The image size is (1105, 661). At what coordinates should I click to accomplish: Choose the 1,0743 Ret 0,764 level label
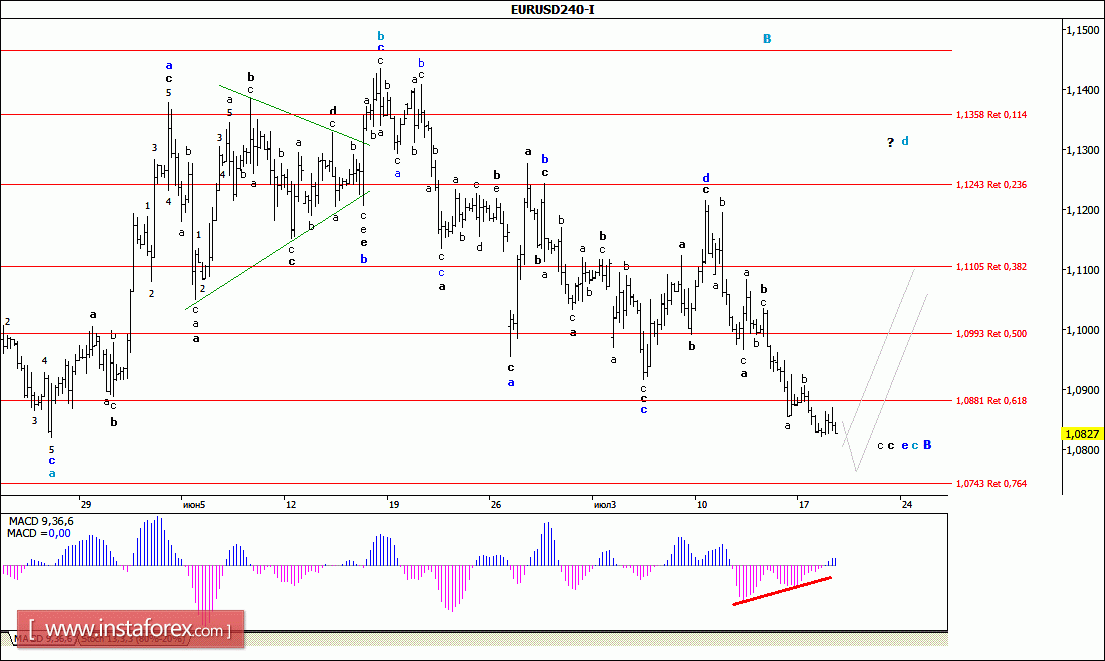click(991, 484)
